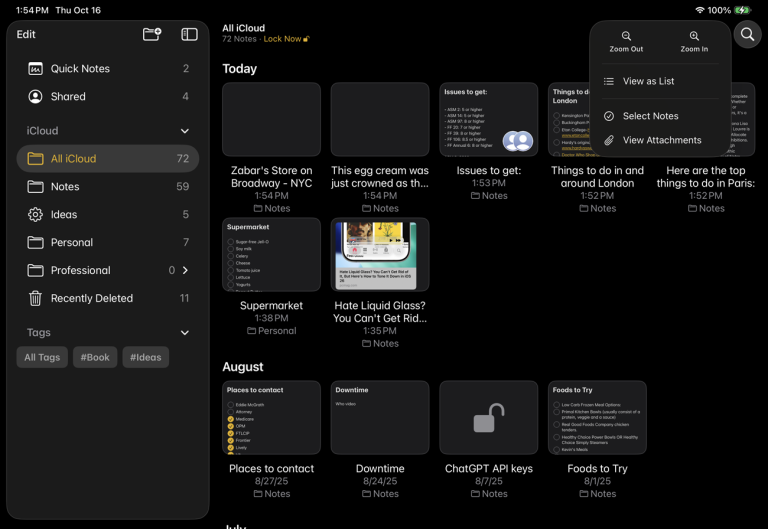The image size is (768, 529).
Task: Open Quick Notes in the sidebar
Action: 80,69
